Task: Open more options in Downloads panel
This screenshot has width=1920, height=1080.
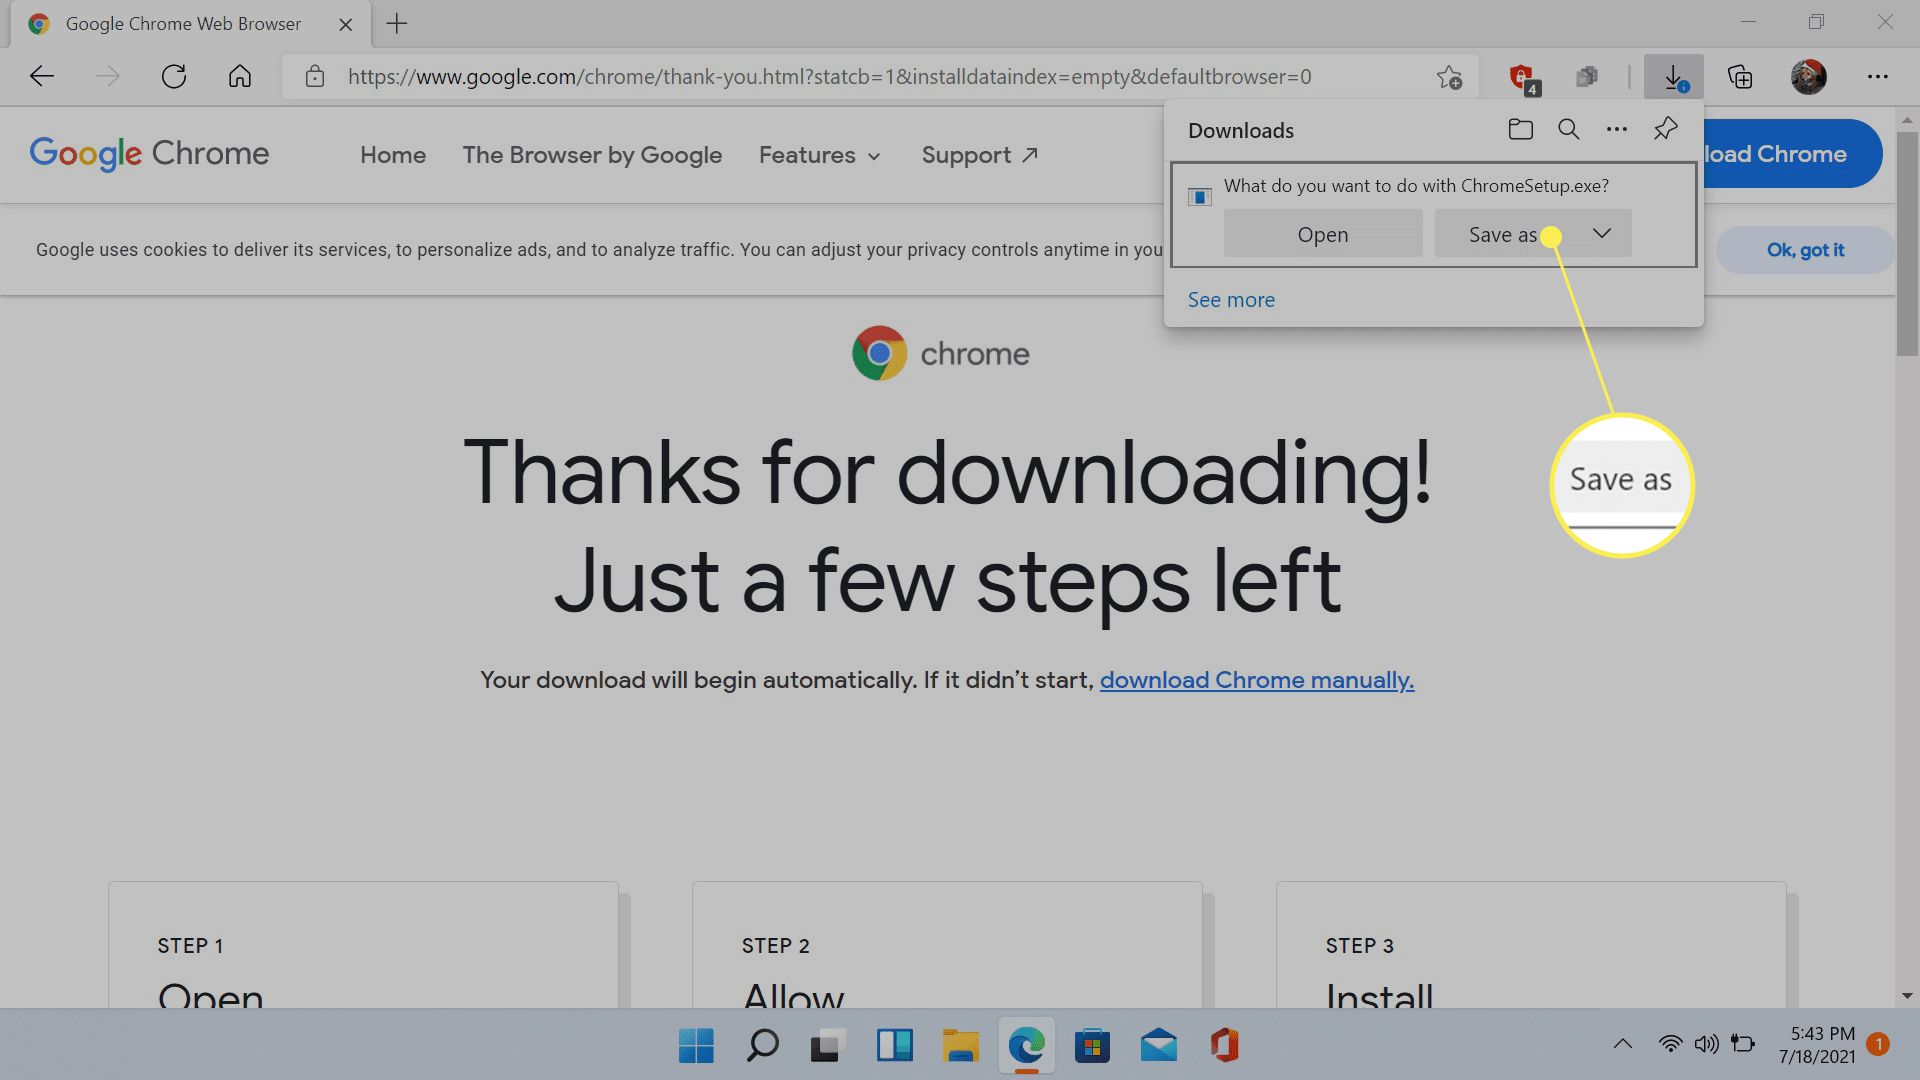Action: [1616, 129]
